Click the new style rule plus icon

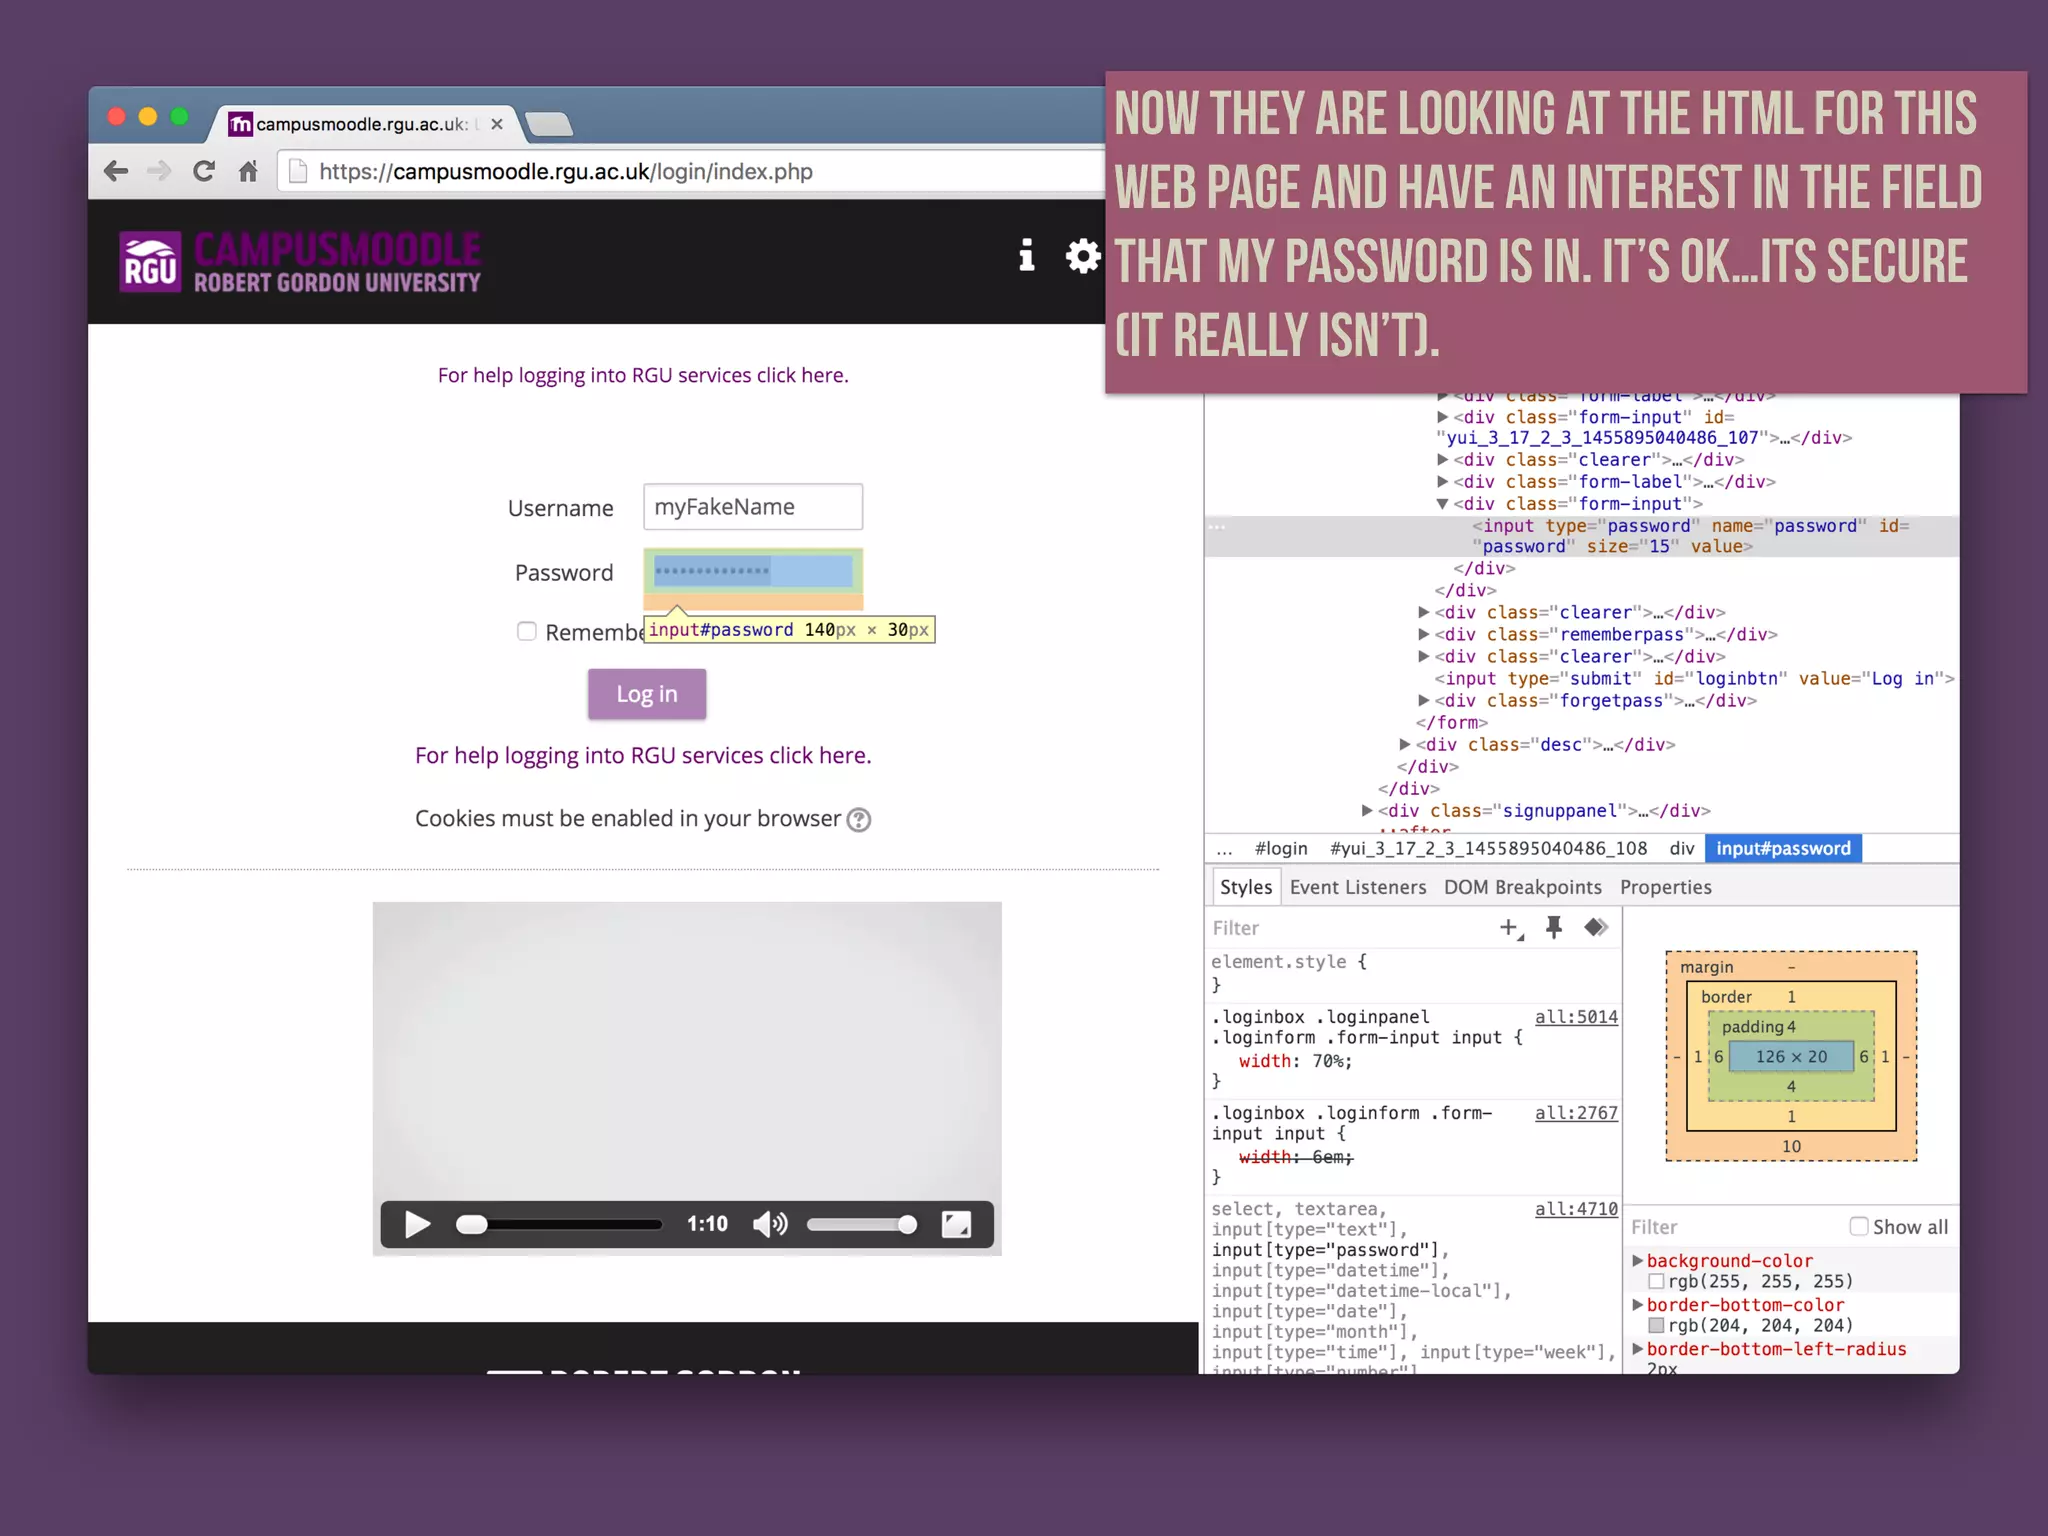click(1510, 928)
